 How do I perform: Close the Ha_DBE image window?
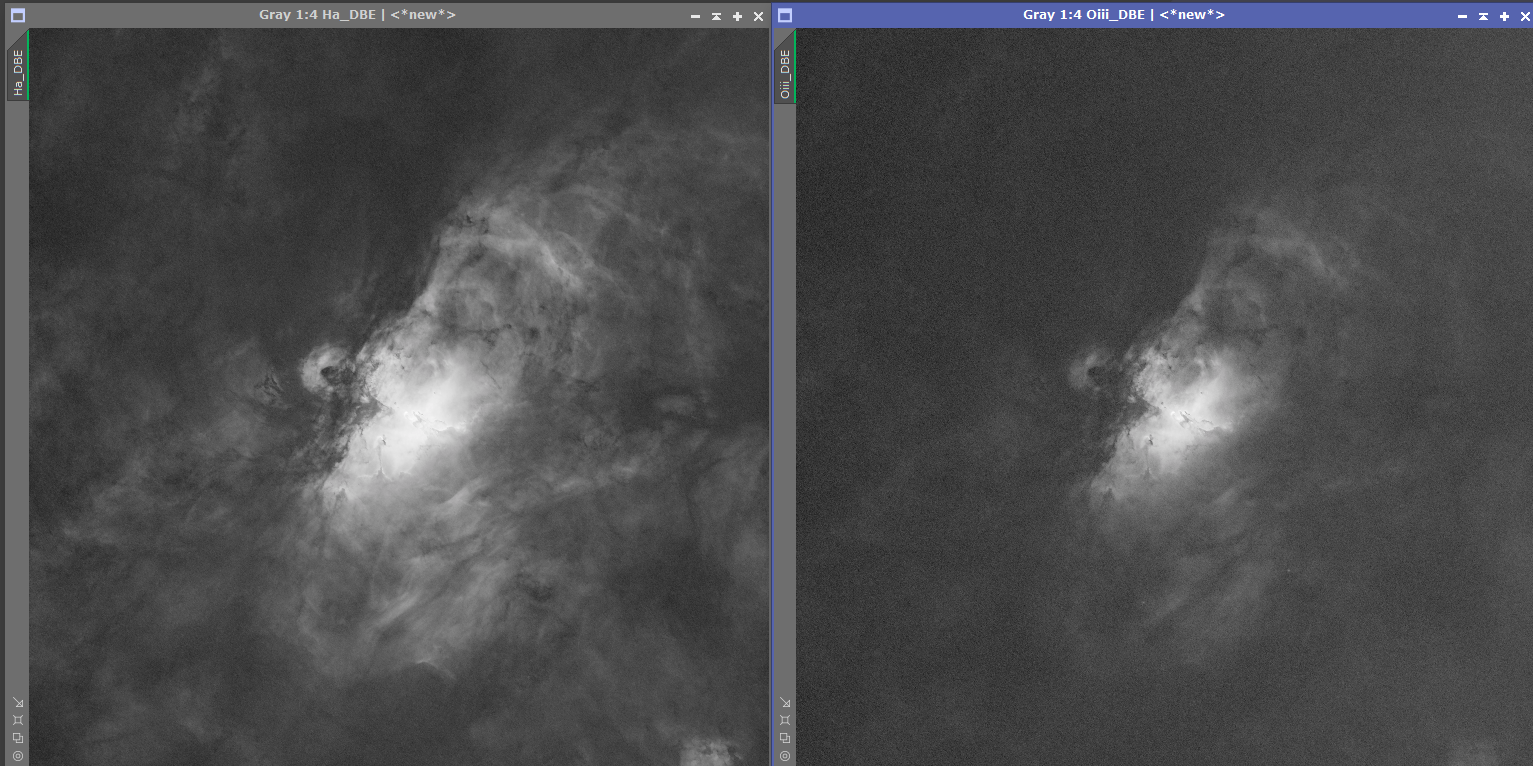coord(758,17)
